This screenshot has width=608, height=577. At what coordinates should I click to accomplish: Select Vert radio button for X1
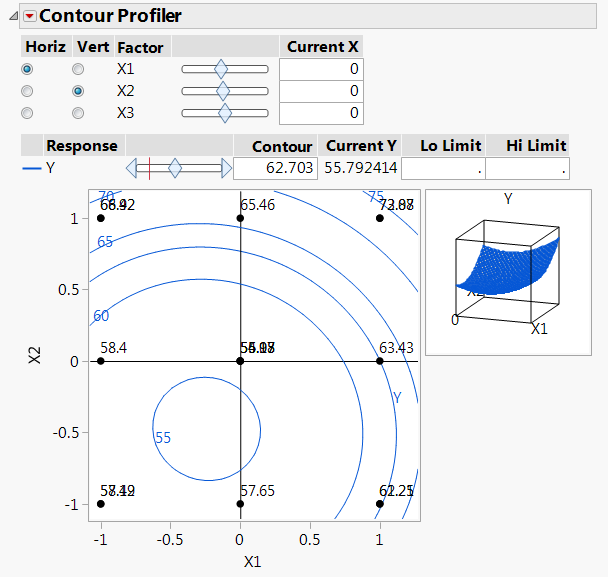tap(78, 69)
